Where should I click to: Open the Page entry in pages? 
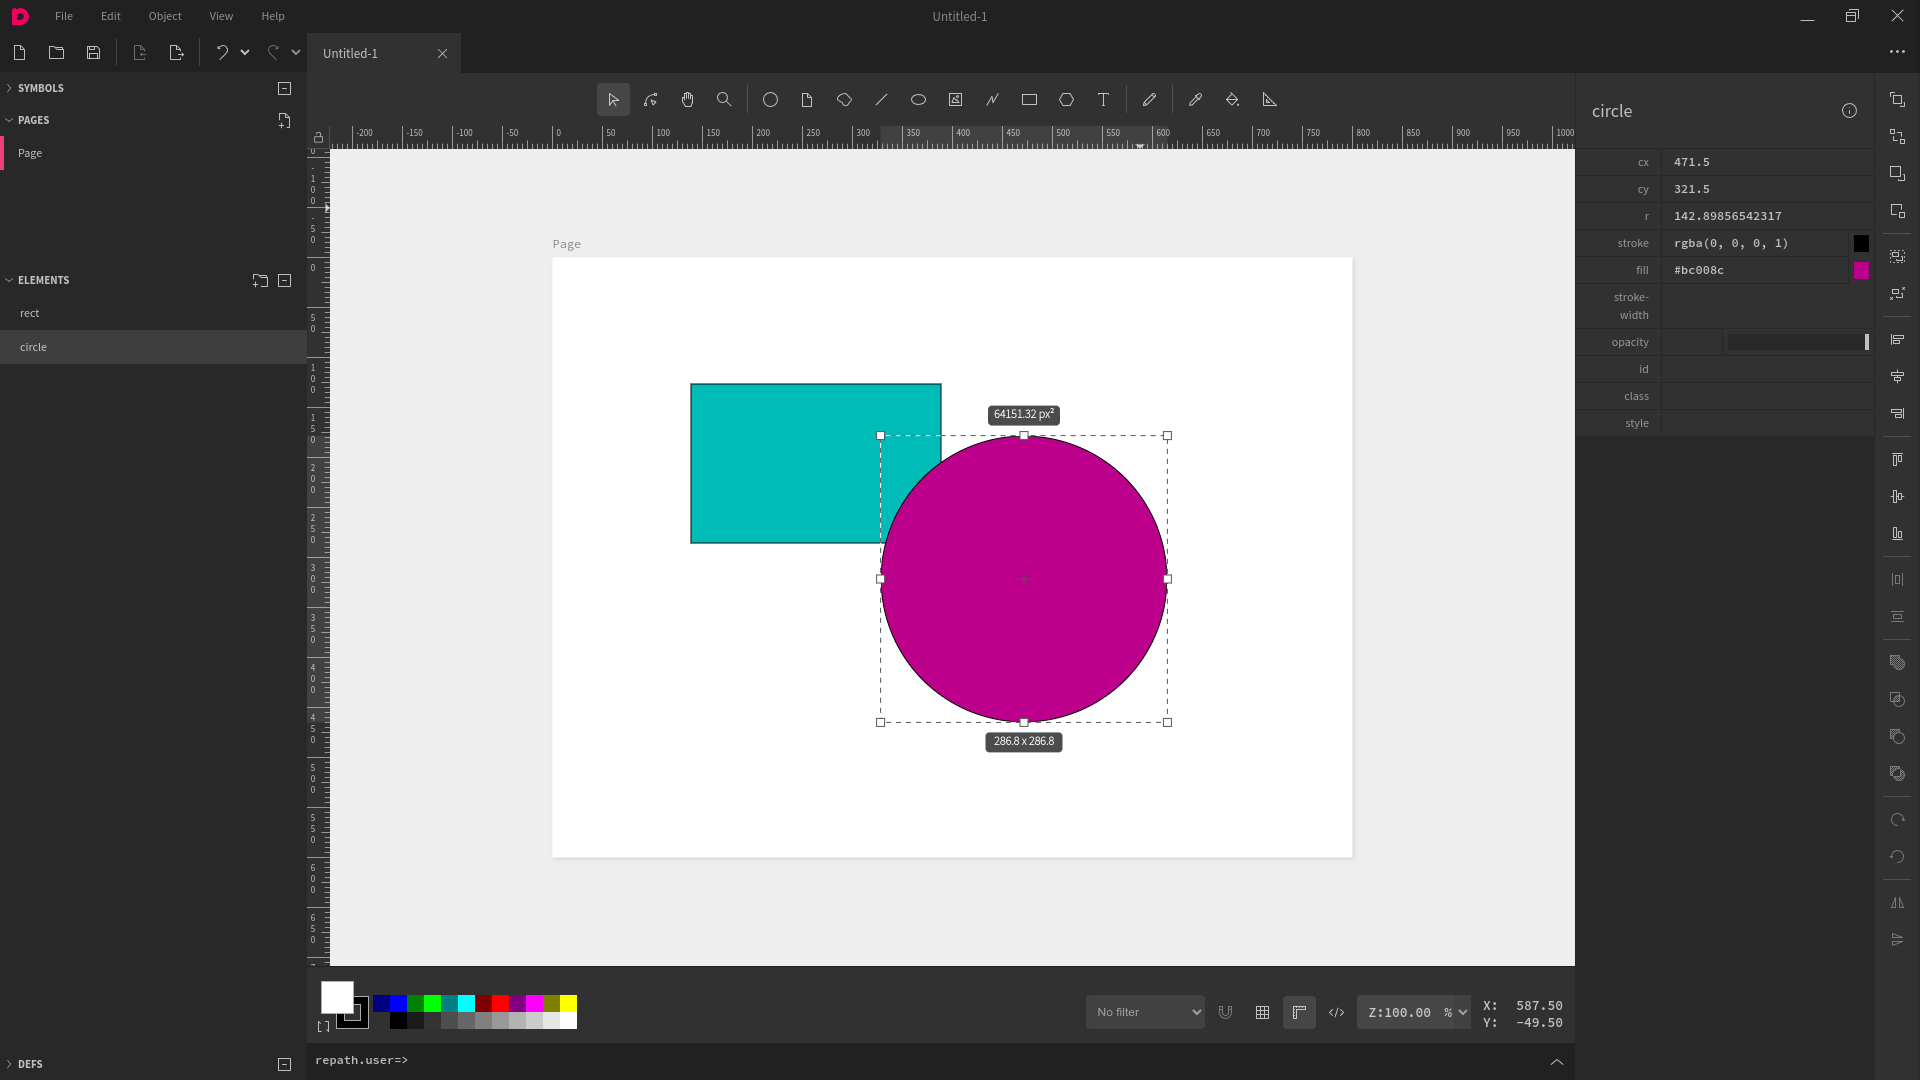click(x=30, y=153)
